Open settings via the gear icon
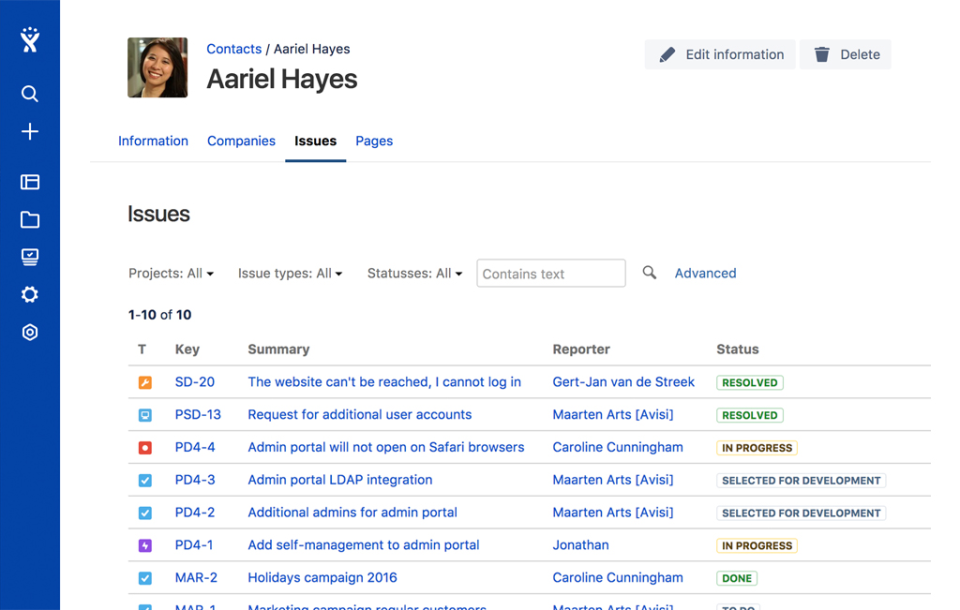The height and width of the screenshot is (610, 960). pyautogui.click(x=30, y=294)
